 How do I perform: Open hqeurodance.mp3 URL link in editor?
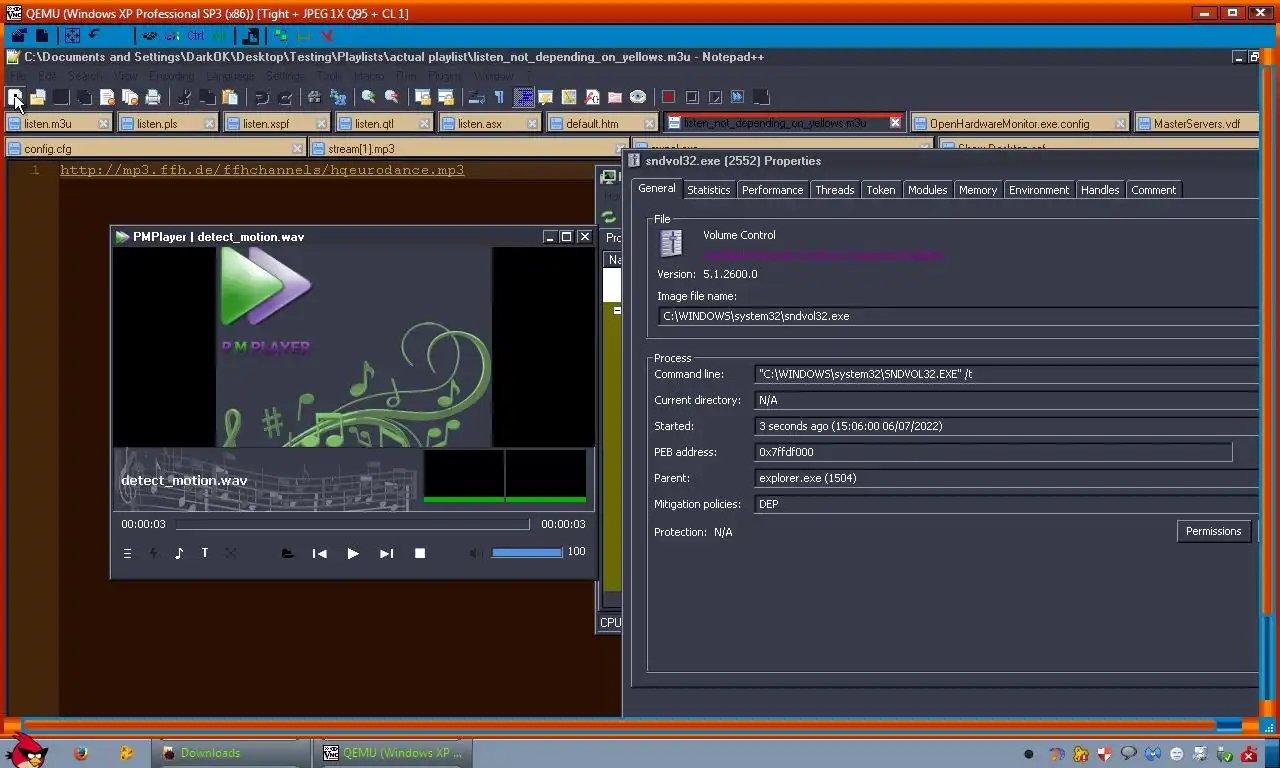[262, 170]
